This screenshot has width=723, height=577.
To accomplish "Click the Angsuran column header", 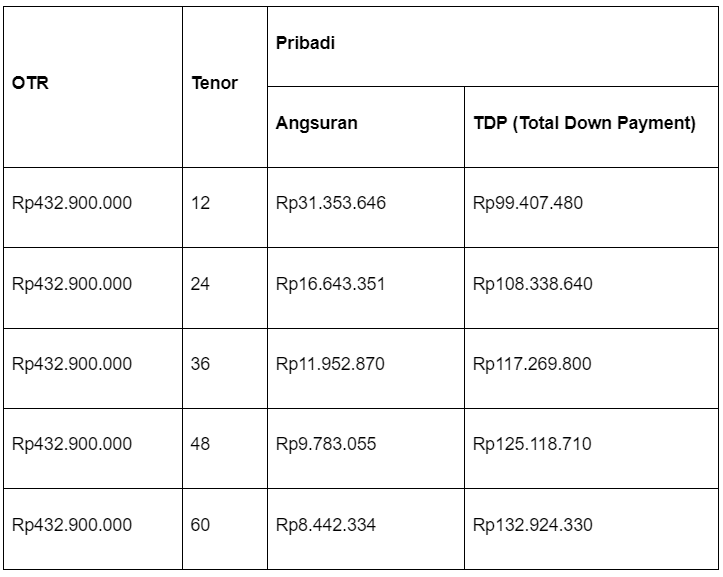I will point(316,124).
